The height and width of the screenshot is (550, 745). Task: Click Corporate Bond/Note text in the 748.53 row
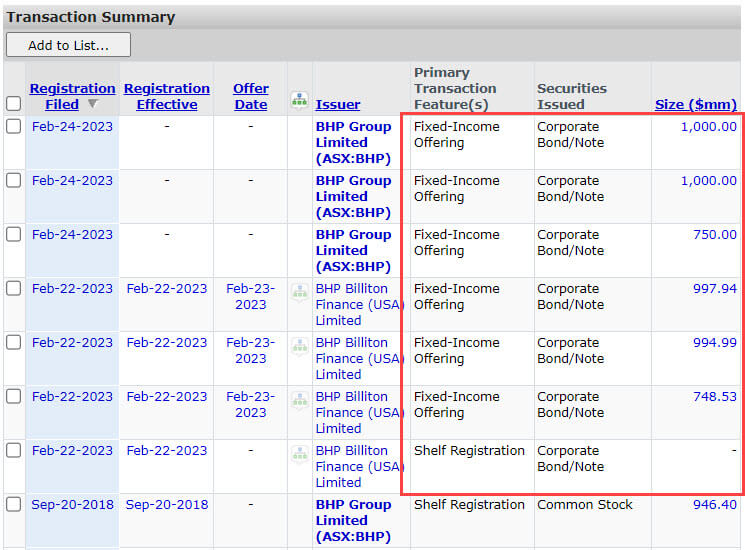click(x=571, y=404)
